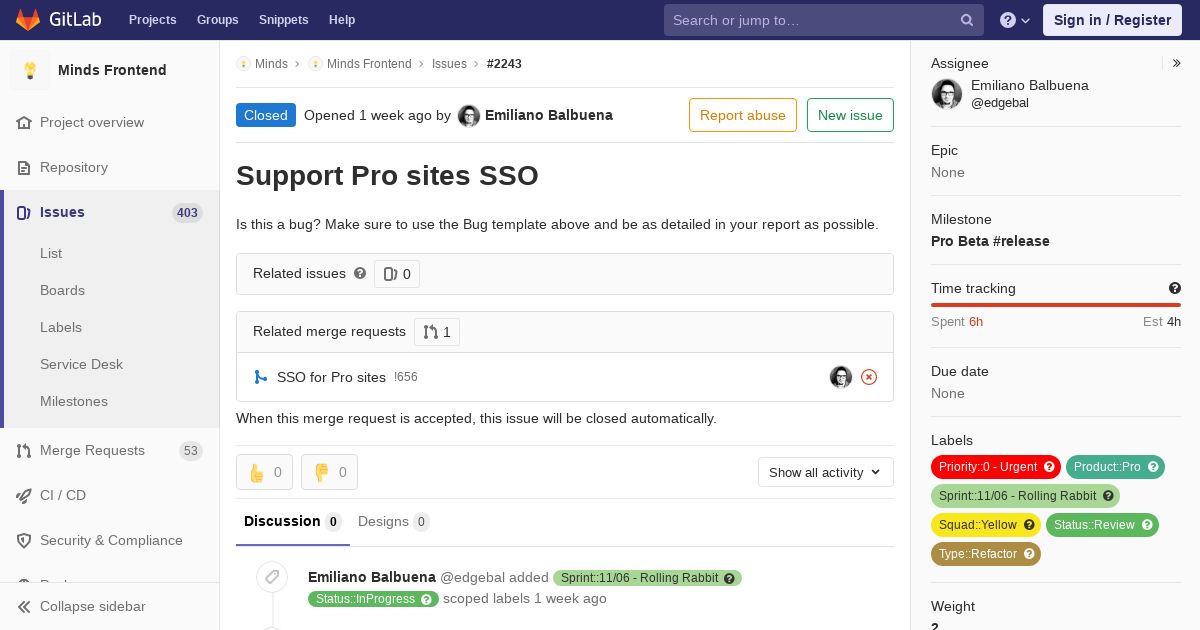The image size is (1200, 630).
Task: Click the Time tracking help icon
Action: [1175, 288]
